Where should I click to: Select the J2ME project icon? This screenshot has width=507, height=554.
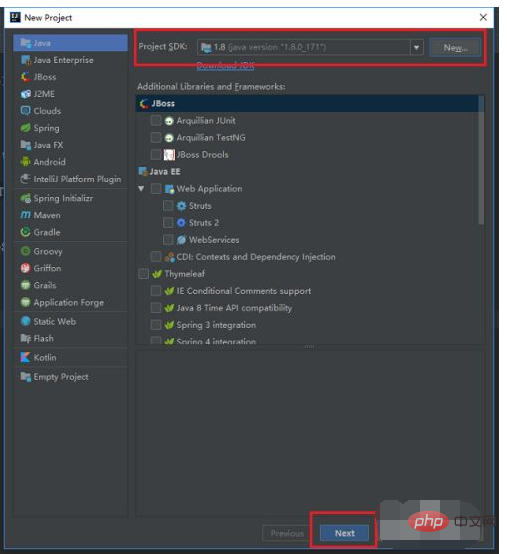(x=25, y=94)
